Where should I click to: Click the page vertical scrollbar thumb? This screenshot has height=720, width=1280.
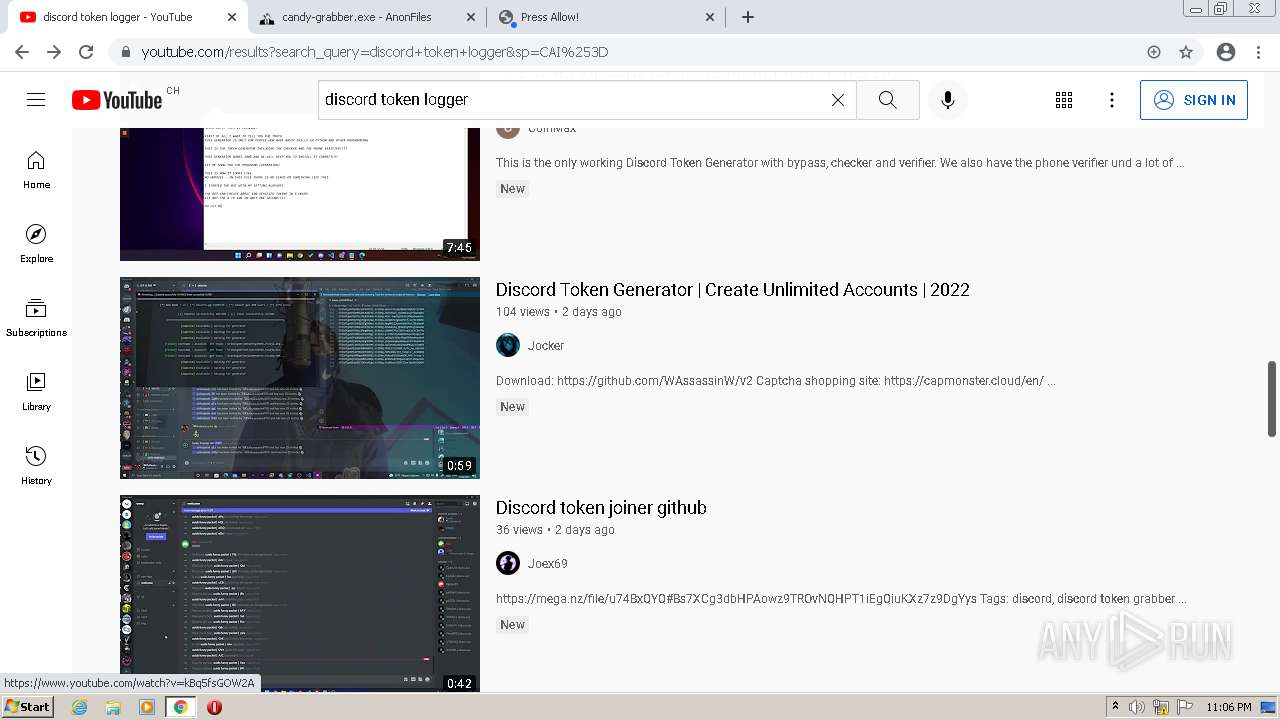coord(1272,398)
